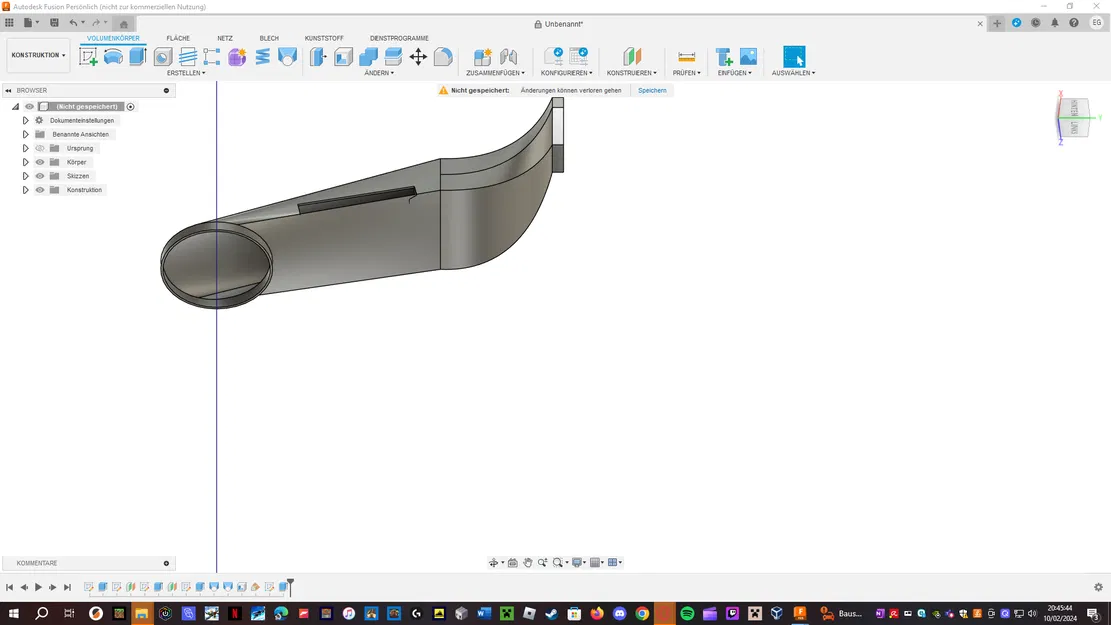
Task: Open Spotify from the Windows taskbar
Action: coord(687,613)
